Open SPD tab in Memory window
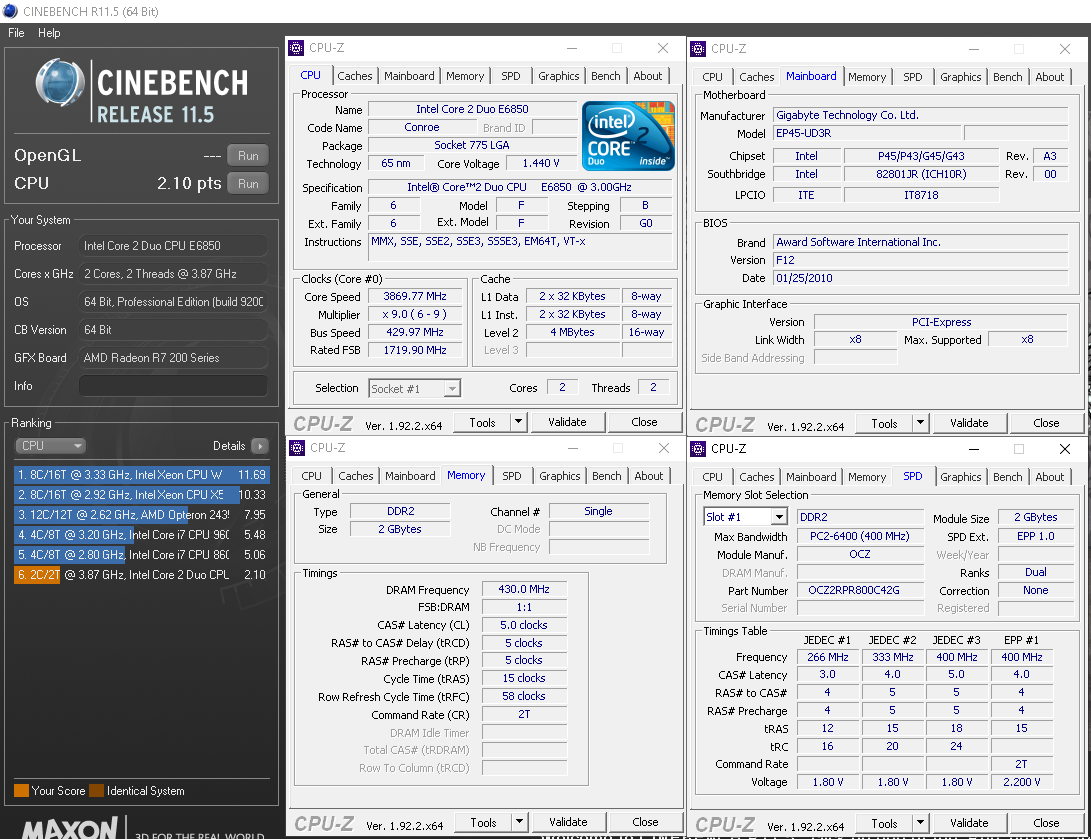This screenshot has height=839, width=1091. 511,476
